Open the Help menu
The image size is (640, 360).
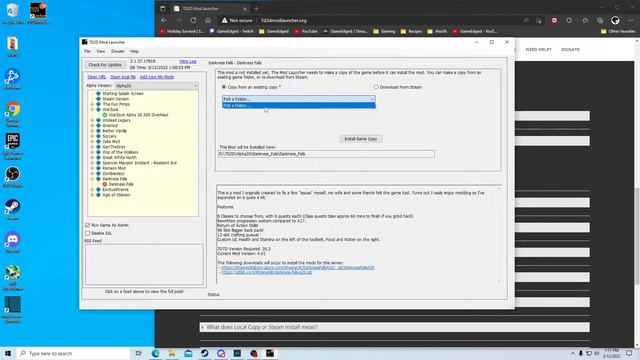134,51
